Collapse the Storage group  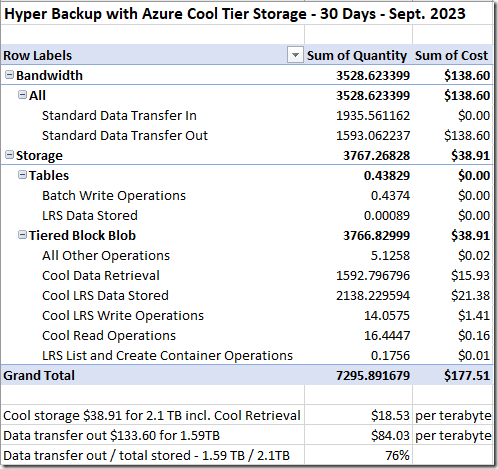tap(9, 155)
